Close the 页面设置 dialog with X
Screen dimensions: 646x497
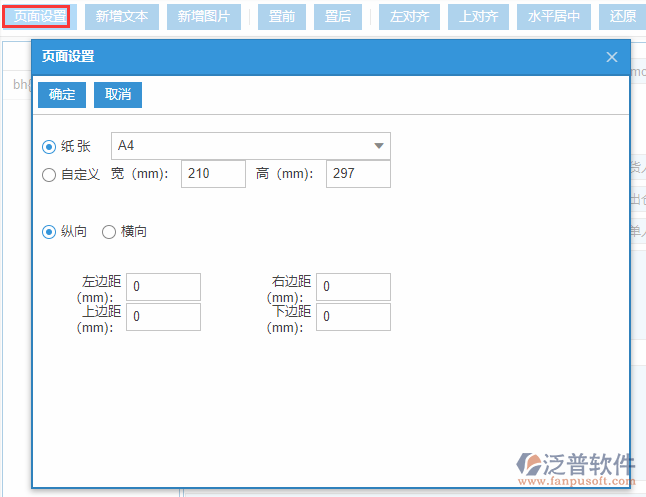pos(612,57)
